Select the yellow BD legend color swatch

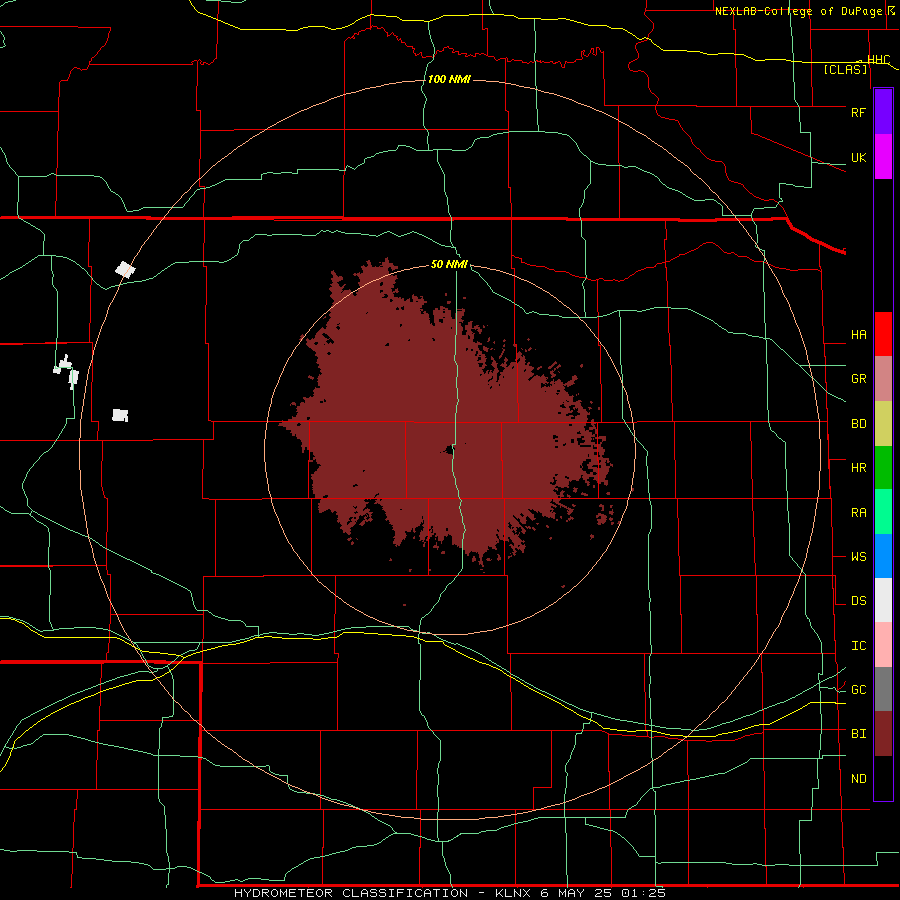pos(883,424)
